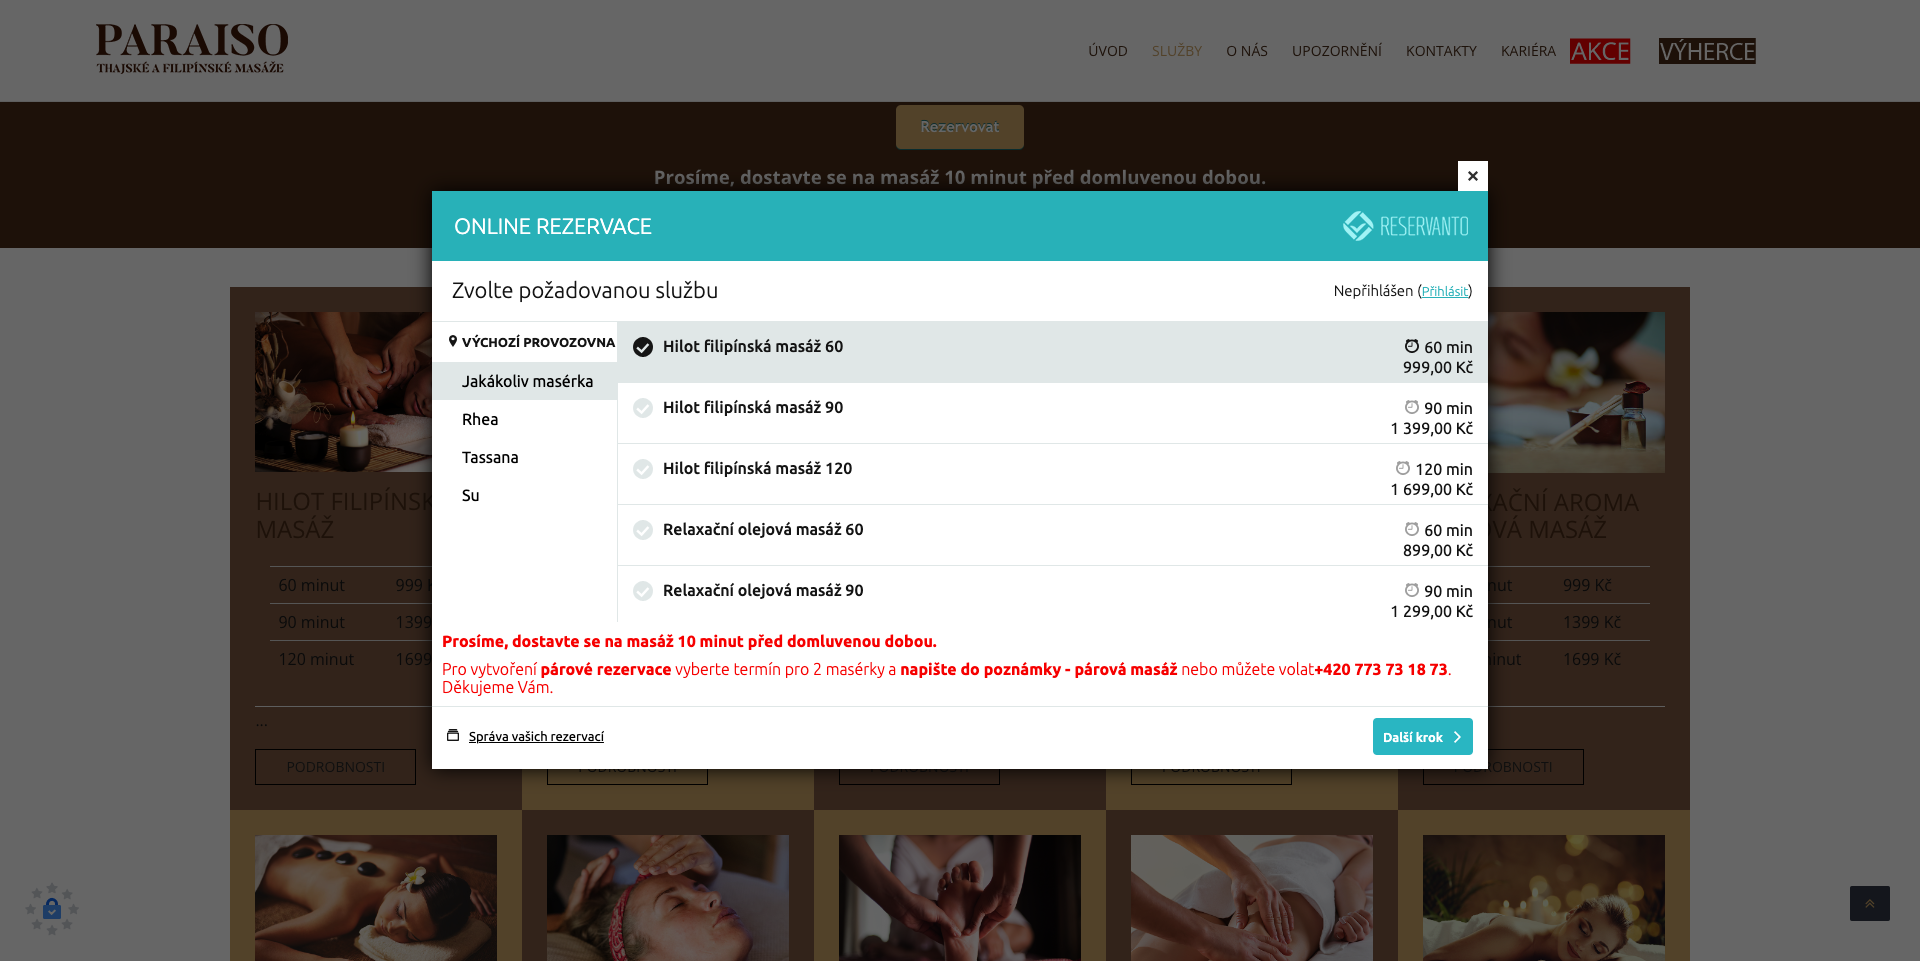
Task: Click the checkmark icon on Hilot filipínská masáž 60
Action: (641, 347)
